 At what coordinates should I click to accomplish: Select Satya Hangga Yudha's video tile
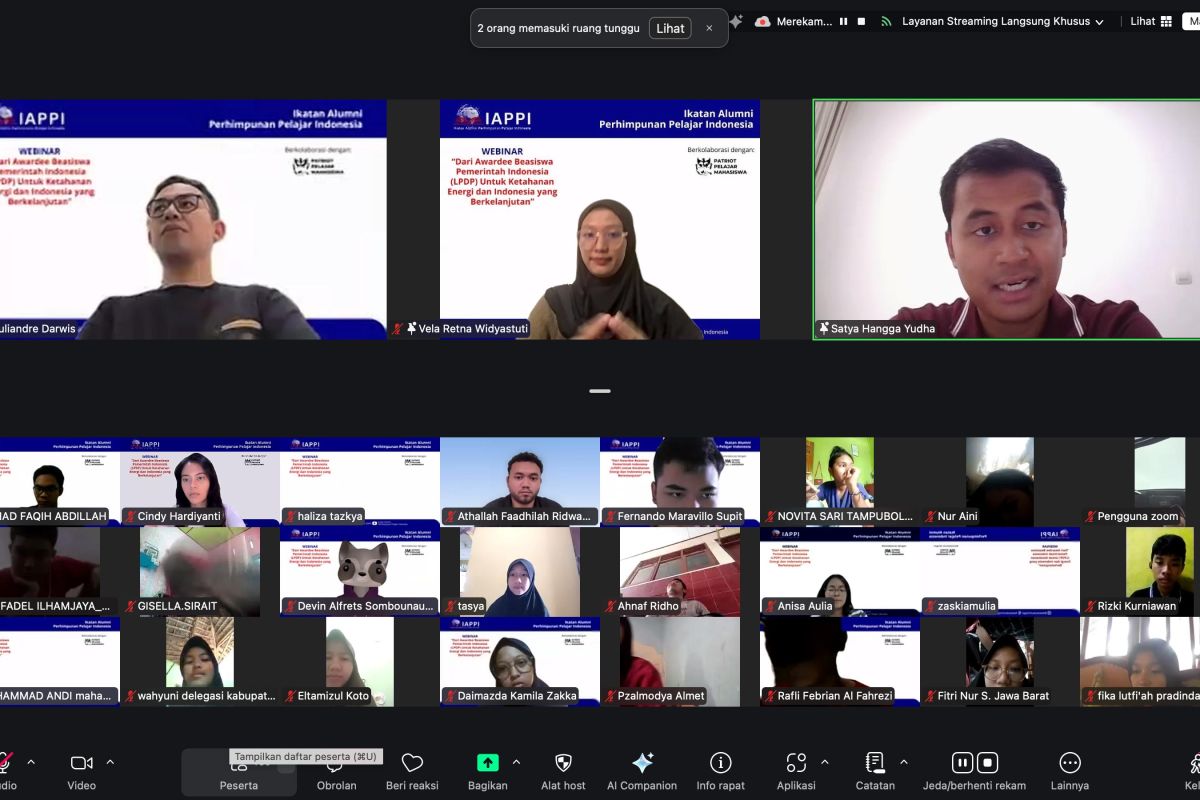pos(1006,219)
